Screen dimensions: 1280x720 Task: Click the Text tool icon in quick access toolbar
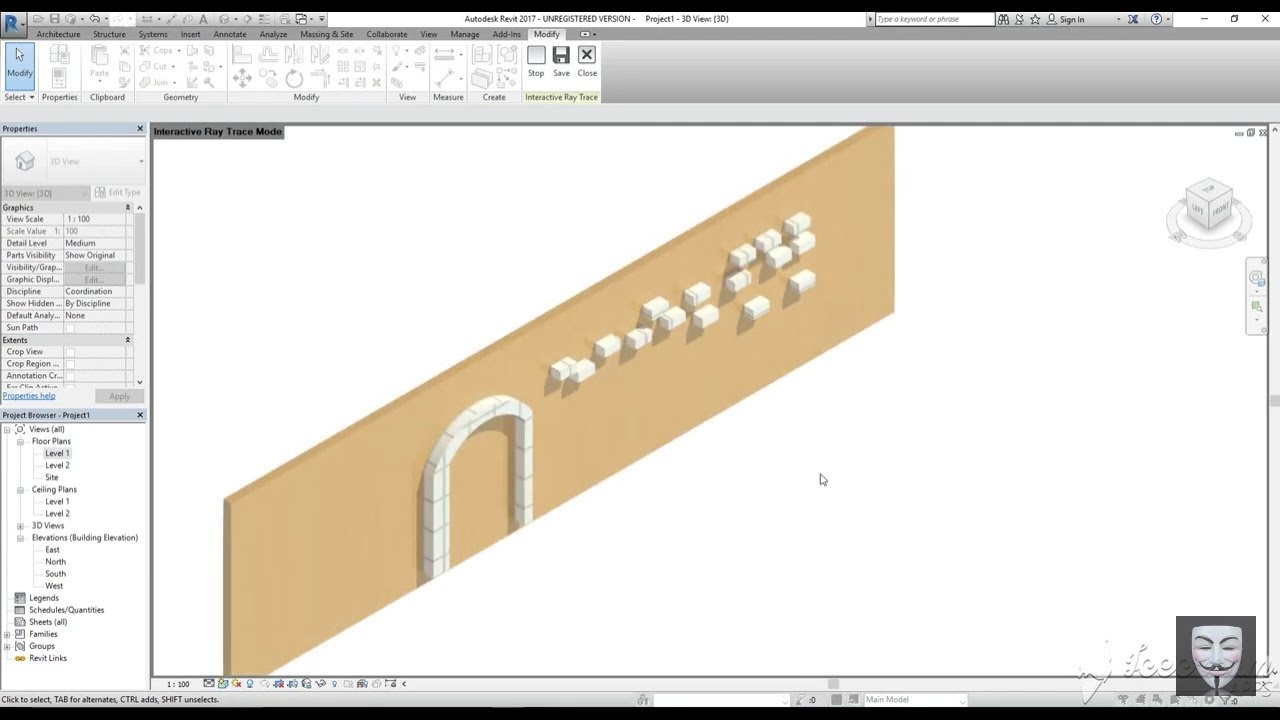coord(203,19)
